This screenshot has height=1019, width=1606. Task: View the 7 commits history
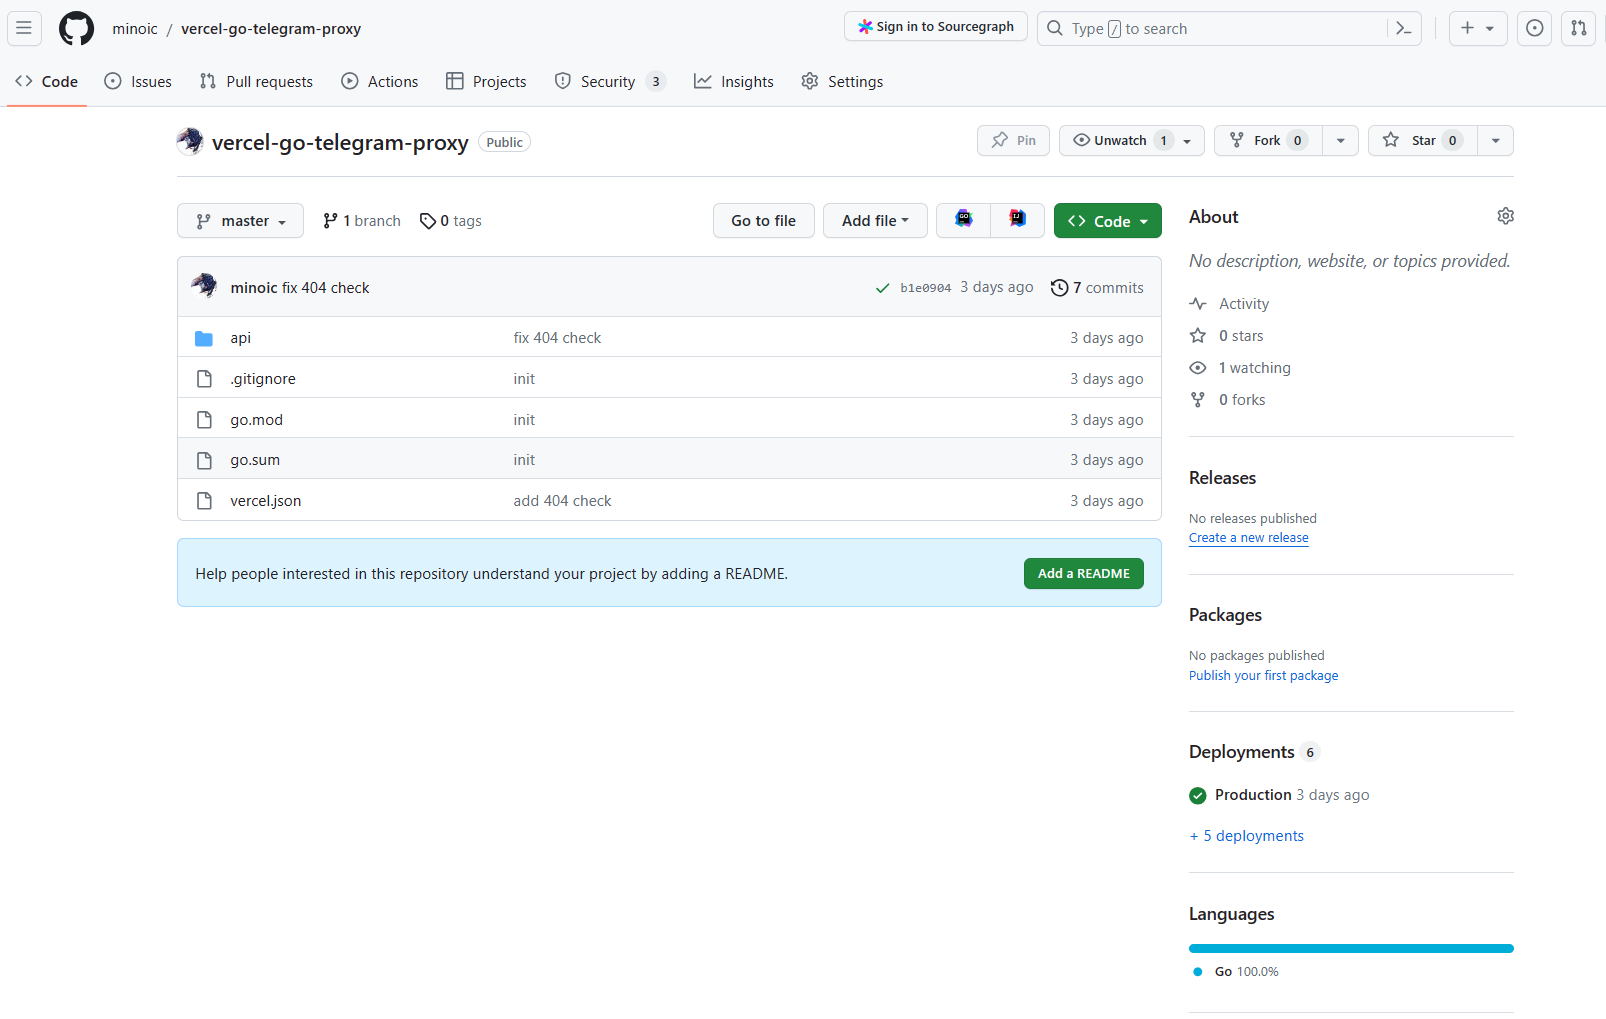click(1097, 288)
